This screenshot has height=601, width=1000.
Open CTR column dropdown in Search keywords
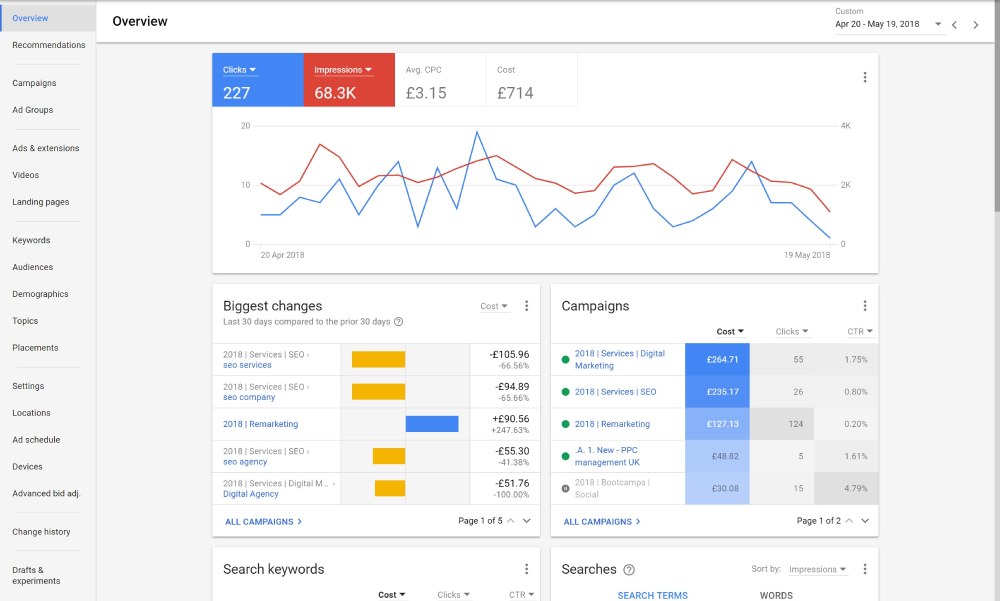522,595
